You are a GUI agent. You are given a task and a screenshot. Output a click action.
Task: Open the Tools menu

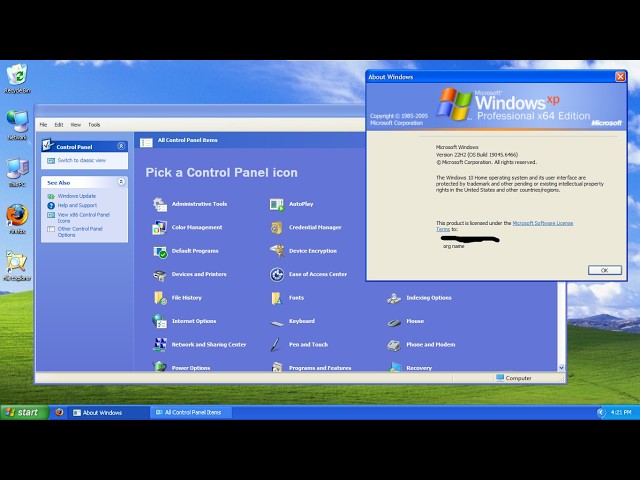[x=94, y=125]
